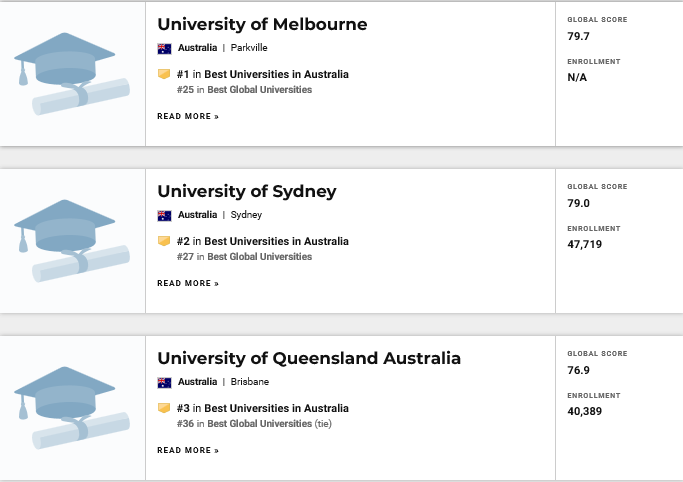Click the yellow badge icon beside #3 ranking
683x482 pixels.
[x=164, y=408]
